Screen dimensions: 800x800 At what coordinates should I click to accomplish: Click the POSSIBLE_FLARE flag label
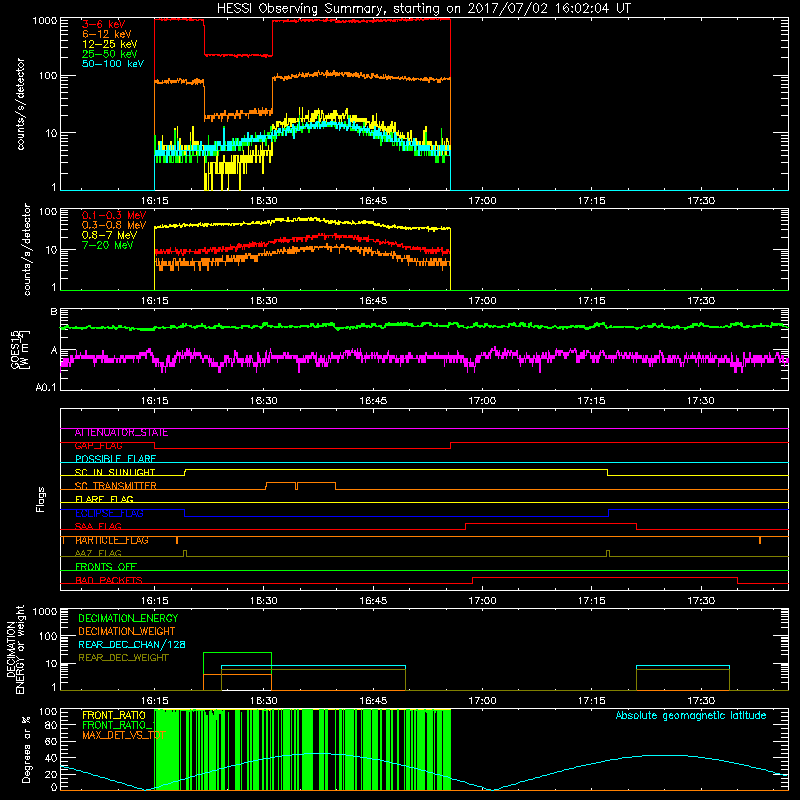click(115, 459)
